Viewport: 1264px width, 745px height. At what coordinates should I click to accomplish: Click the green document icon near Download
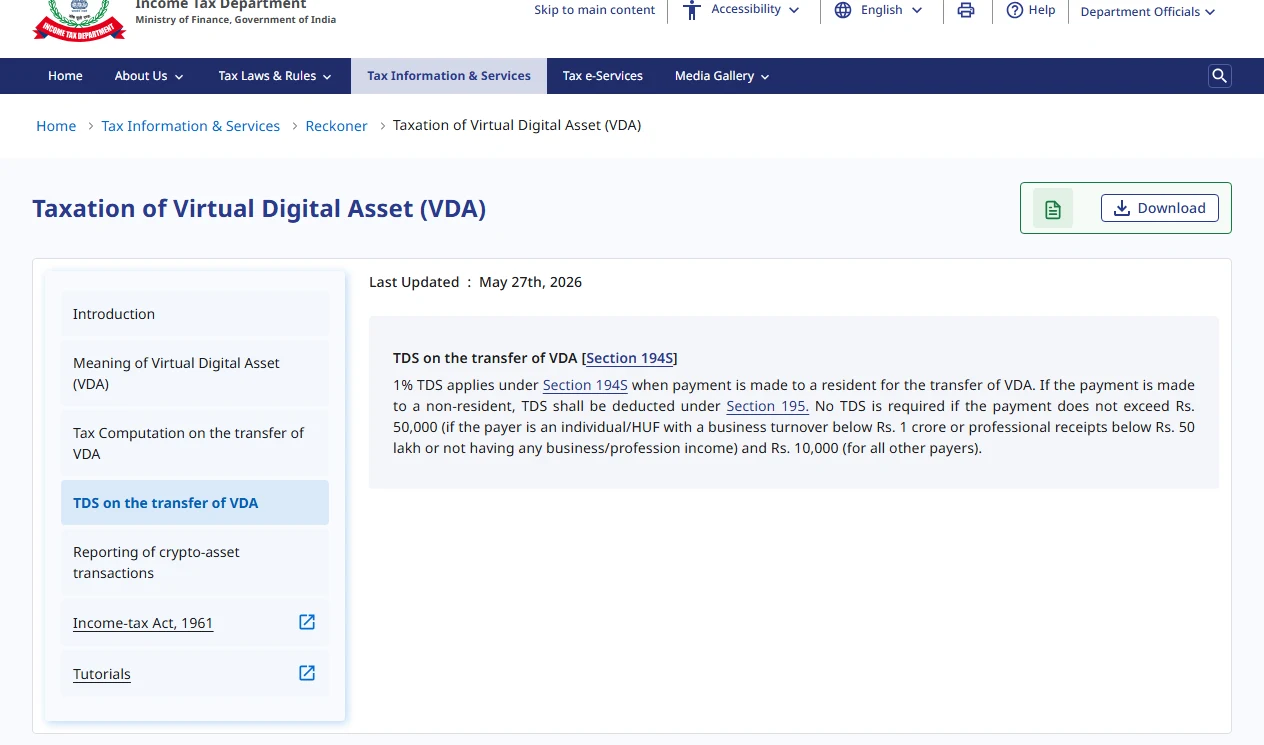[1053, 208]
